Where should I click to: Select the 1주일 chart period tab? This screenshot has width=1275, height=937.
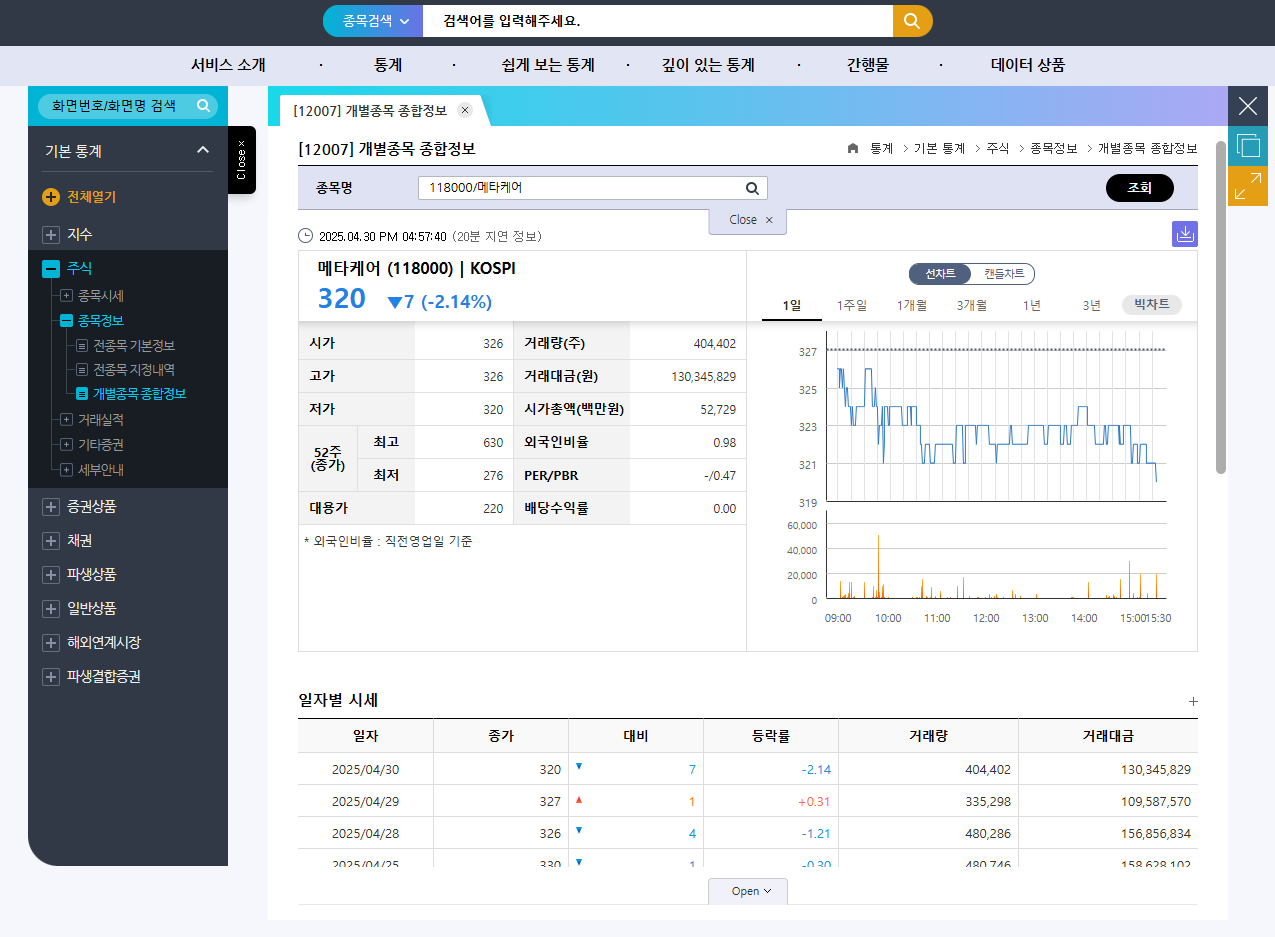pyautogui.click(x=852, y=305)
